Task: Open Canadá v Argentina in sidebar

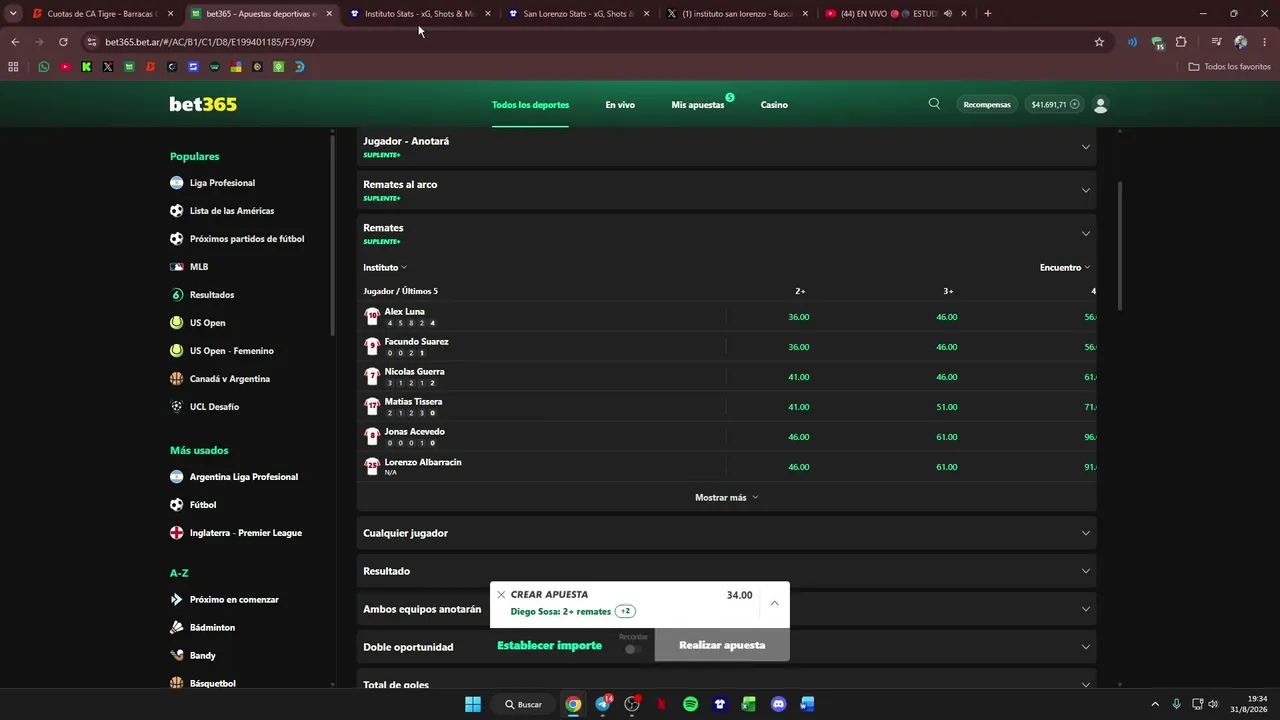Action: (x=230, y=379)
